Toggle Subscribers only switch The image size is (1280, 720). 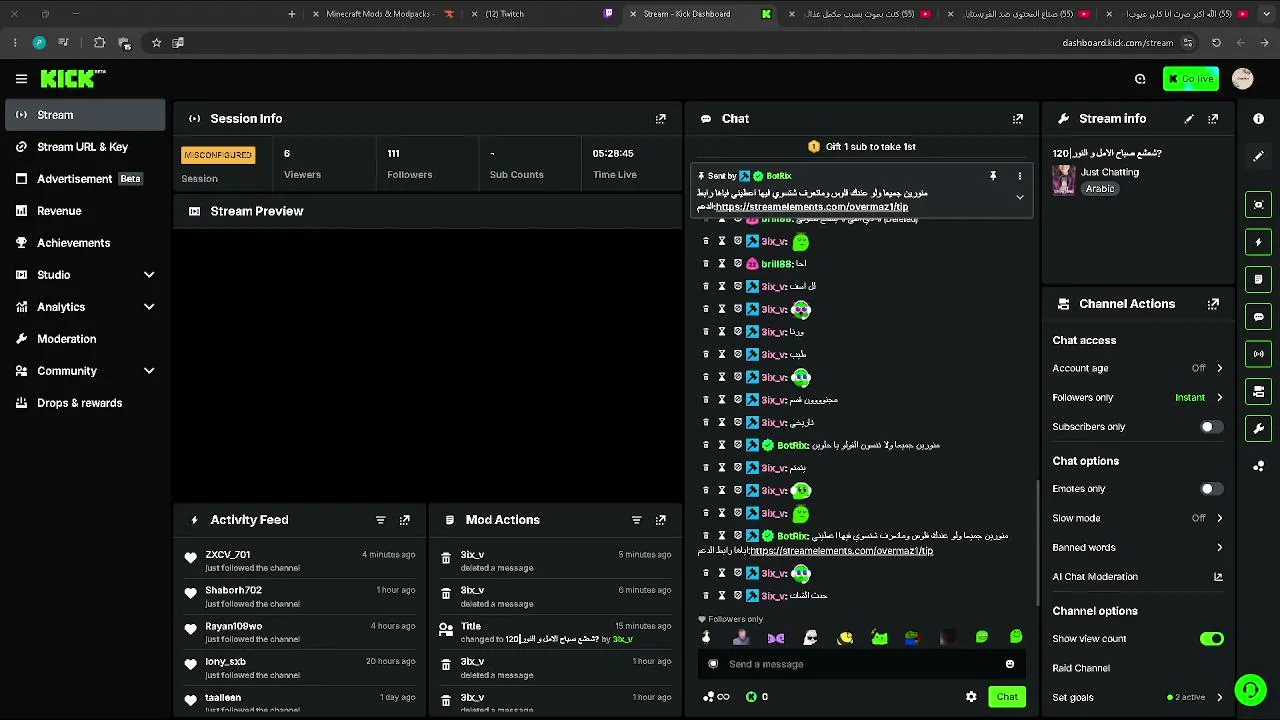(x=1211, y=427)
